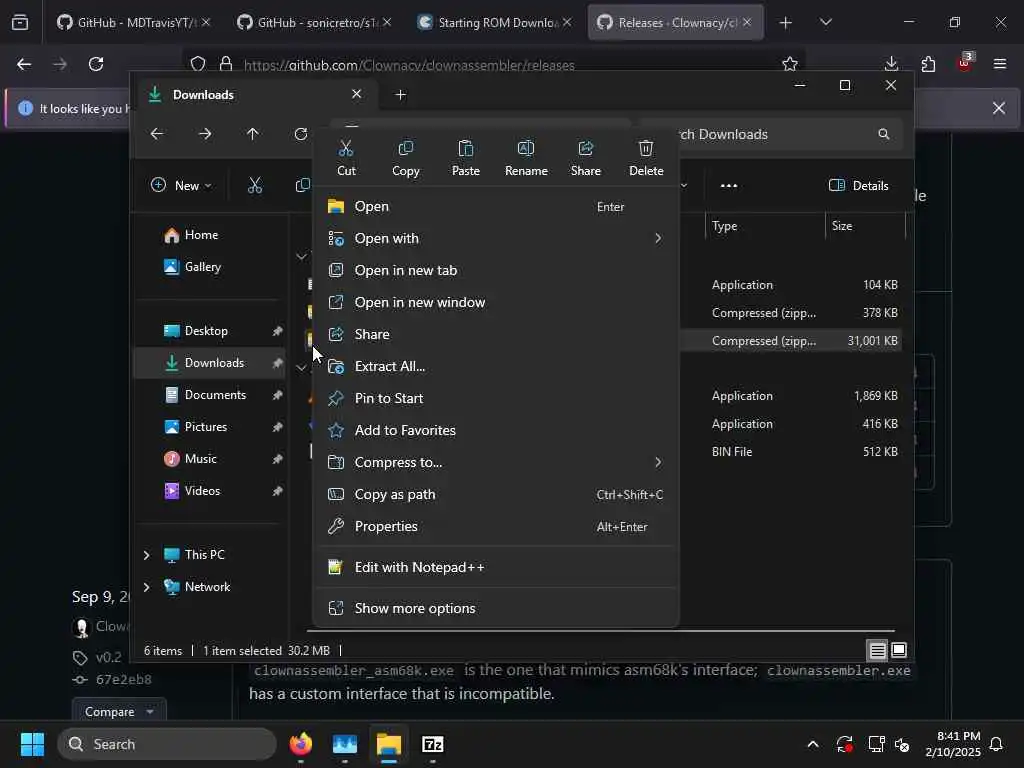1024x768 pixels.
Task: Open the Compare dropdown on GitHub
Action: (119, 712)
